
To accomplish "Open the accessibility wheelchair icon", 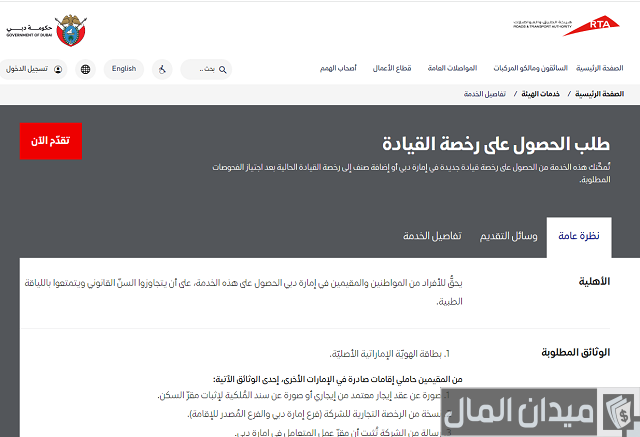I will click(162, 69).
